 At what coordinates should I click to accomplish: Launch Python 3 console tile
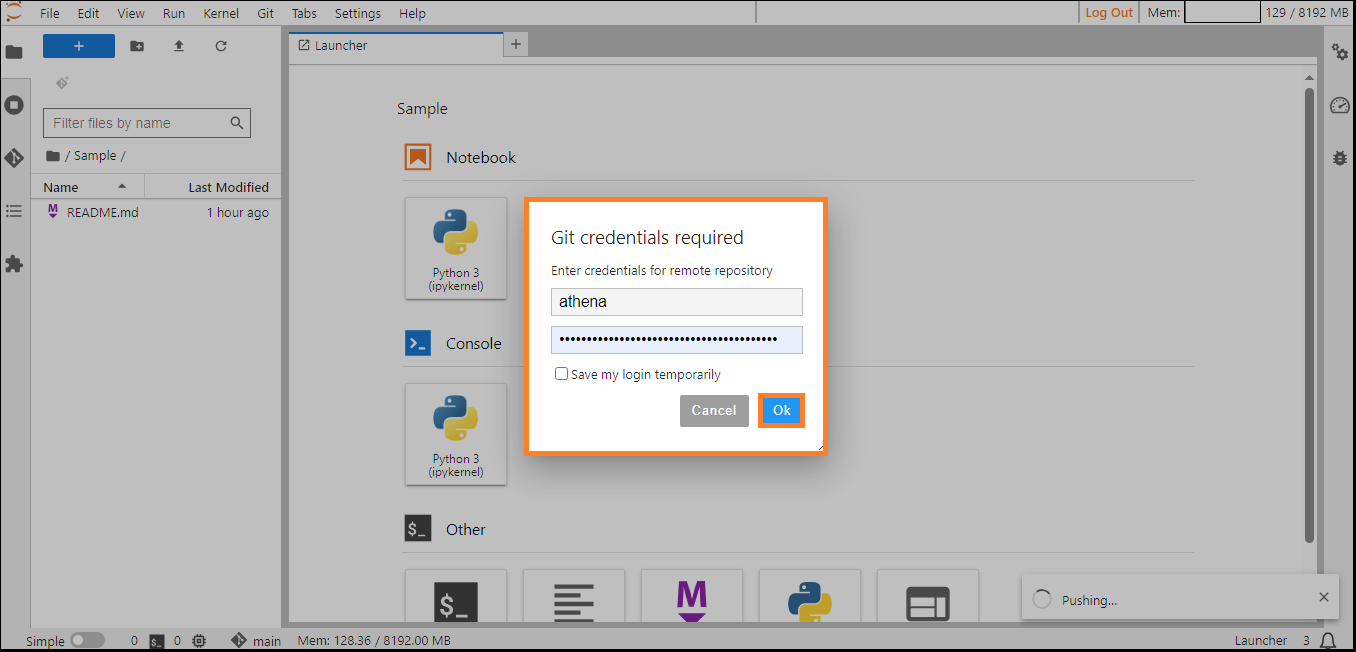click(456, 434)
